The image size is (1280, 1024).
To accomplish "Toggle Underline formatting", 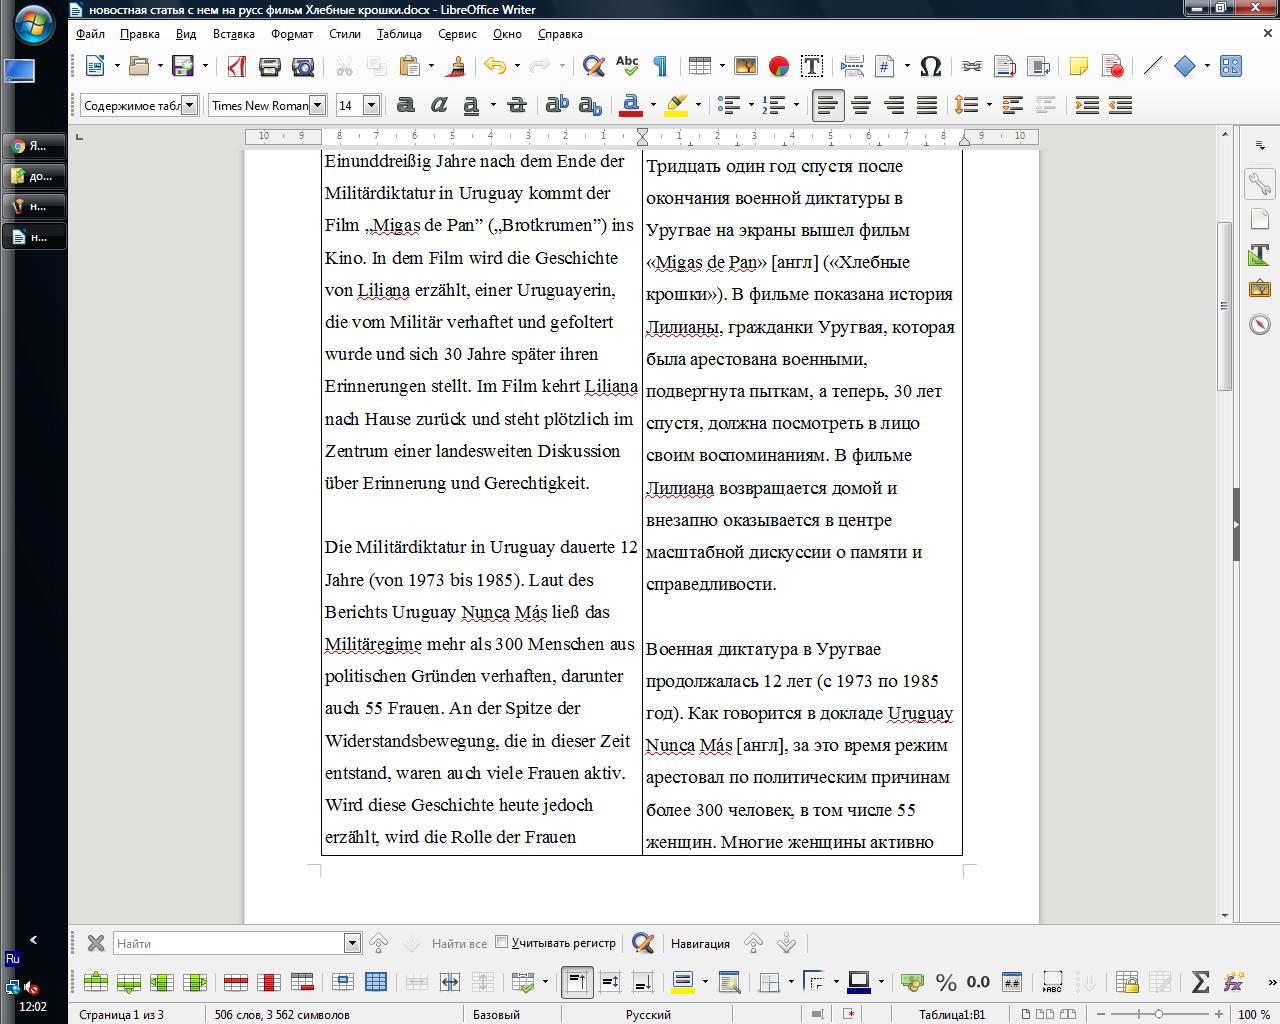I will (x=471, y=105).
